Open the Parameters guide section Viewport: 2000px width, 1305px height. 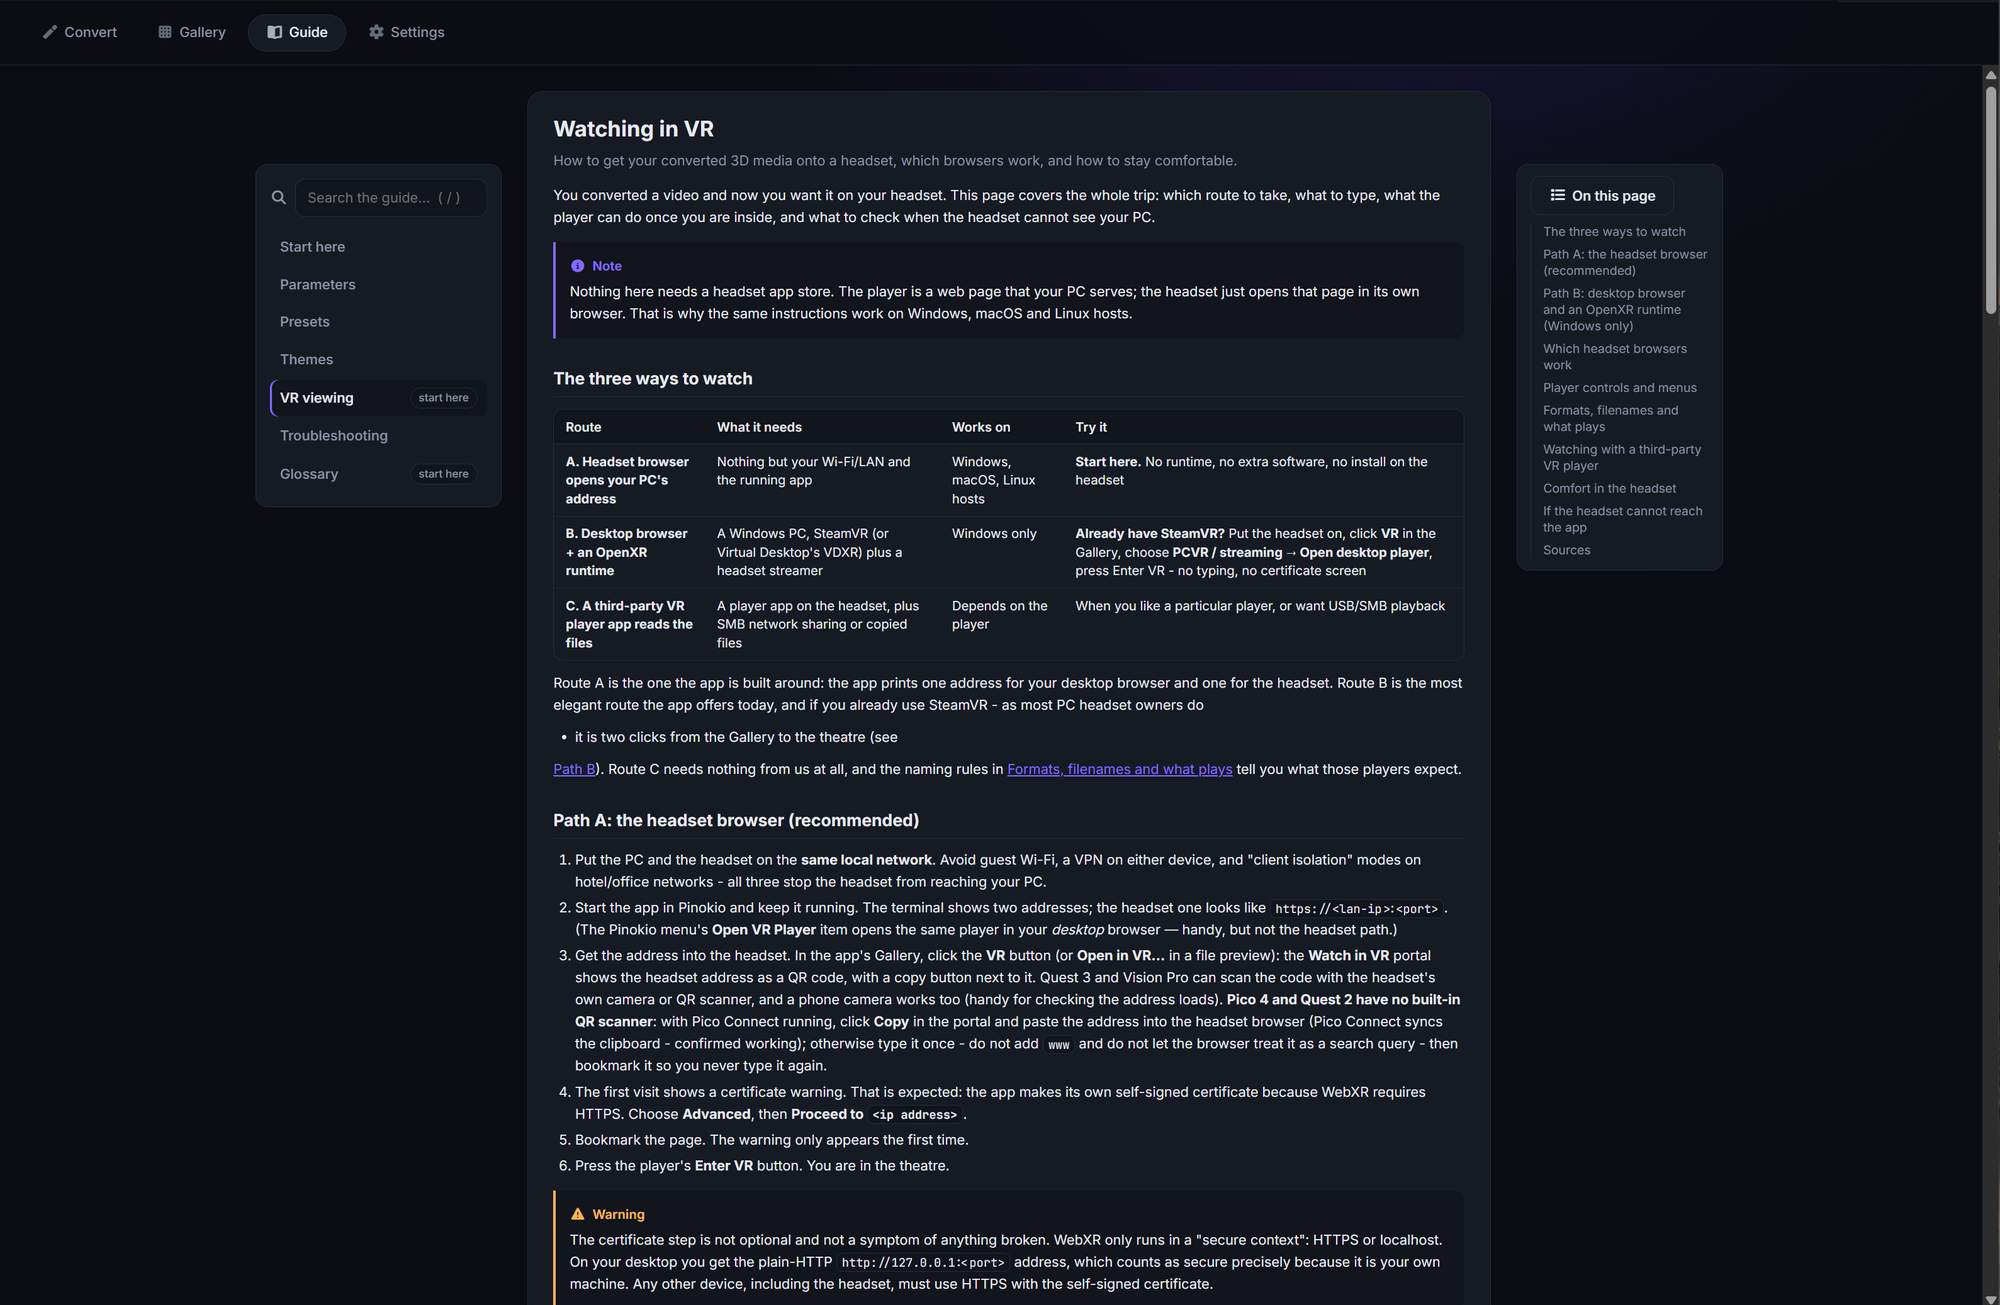click(378, 285)
